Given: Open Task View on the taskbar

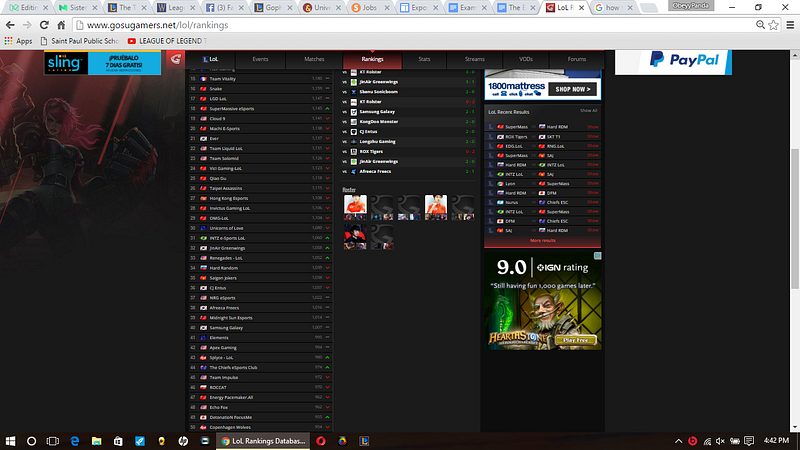Looking at the screenshot, I should click(53, 441).
